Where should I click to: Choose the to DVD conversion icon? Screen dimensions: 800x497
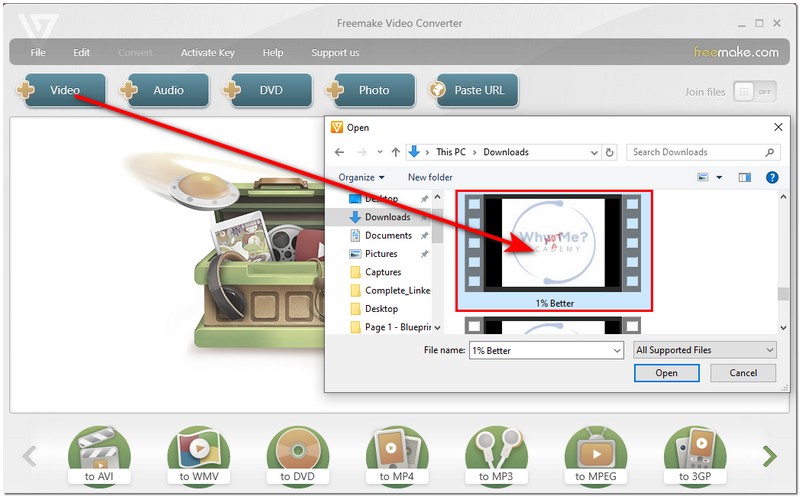click(x=298, y=454)
